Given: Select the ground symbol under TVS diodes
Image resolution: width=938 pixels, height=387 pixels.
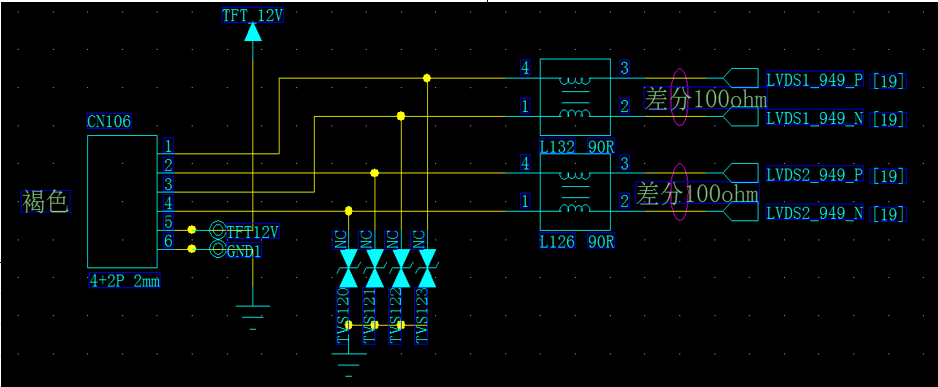Looking at the screenshot, I should coord(348,365).
